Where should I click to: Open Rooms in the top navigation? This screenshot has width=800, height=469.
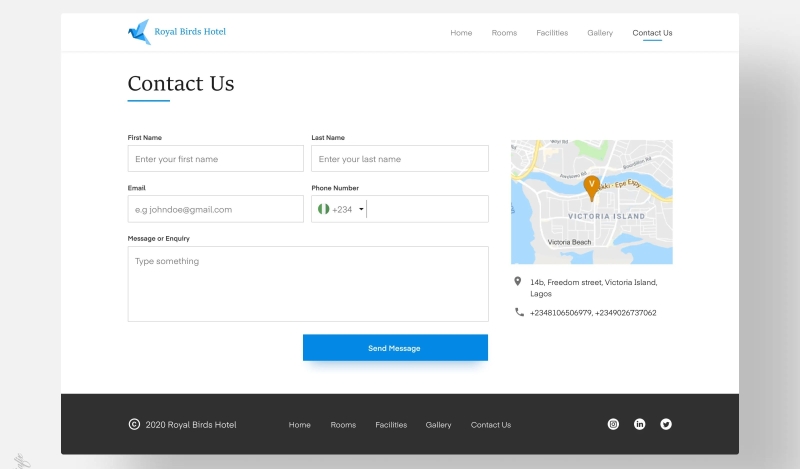pyautogui.click(x=504, y=33)
